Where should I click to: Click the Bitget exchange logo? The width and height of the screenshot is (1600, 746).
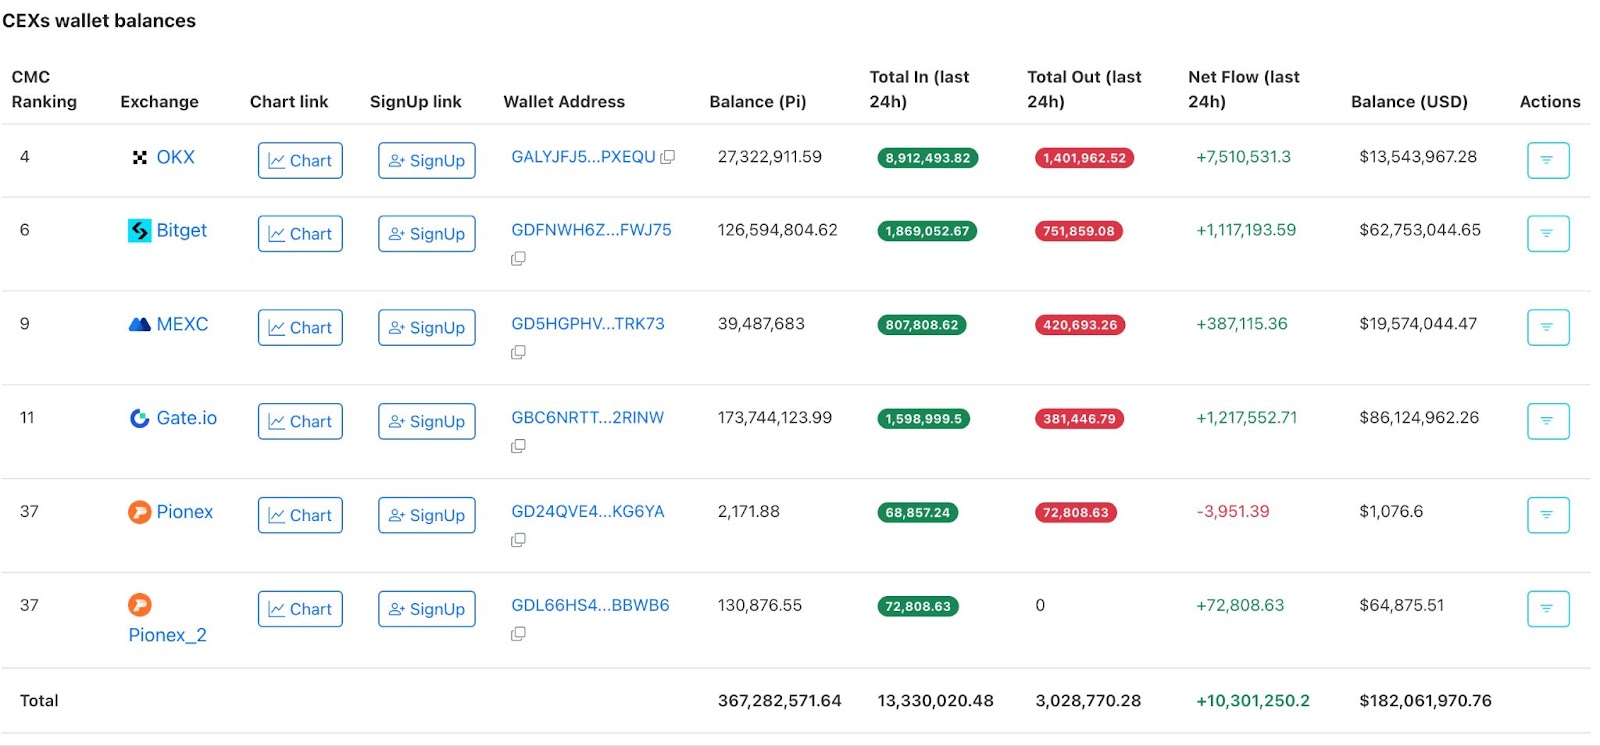coord(140,231)
